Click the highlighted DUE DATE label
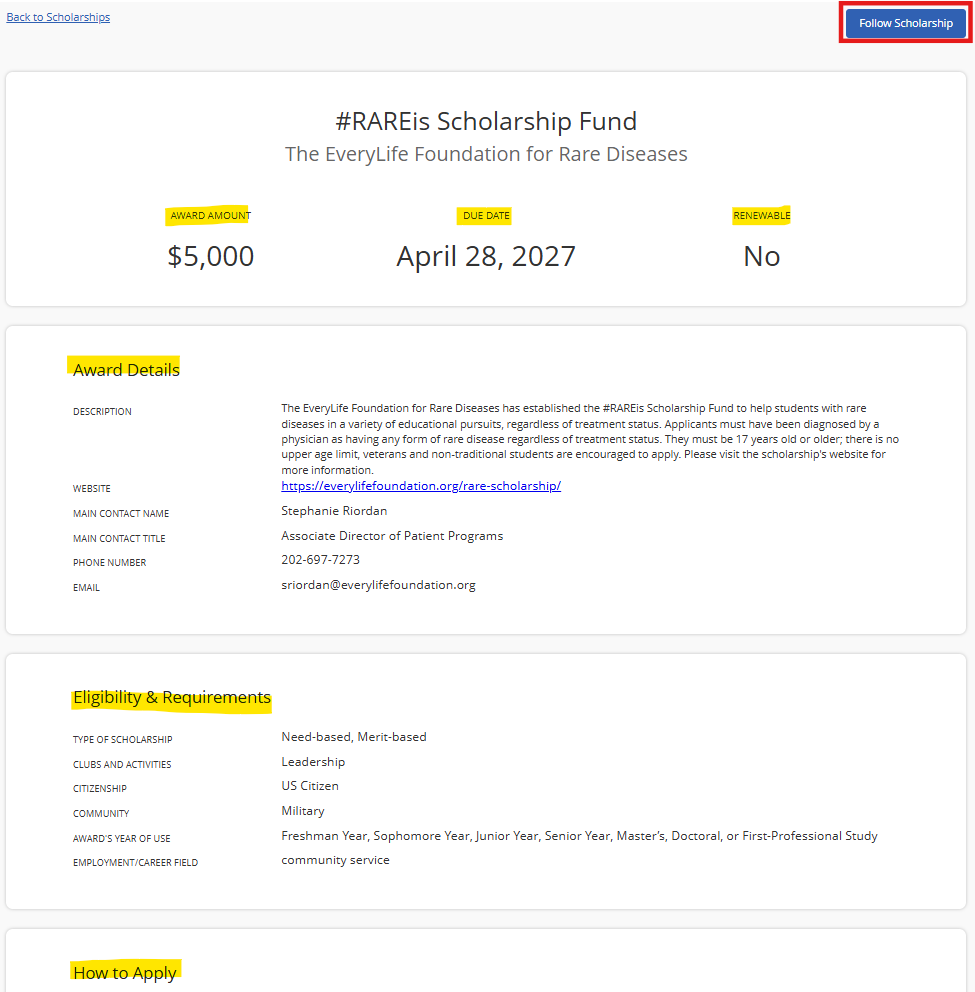The image size is (975, 992). point(486,216)
